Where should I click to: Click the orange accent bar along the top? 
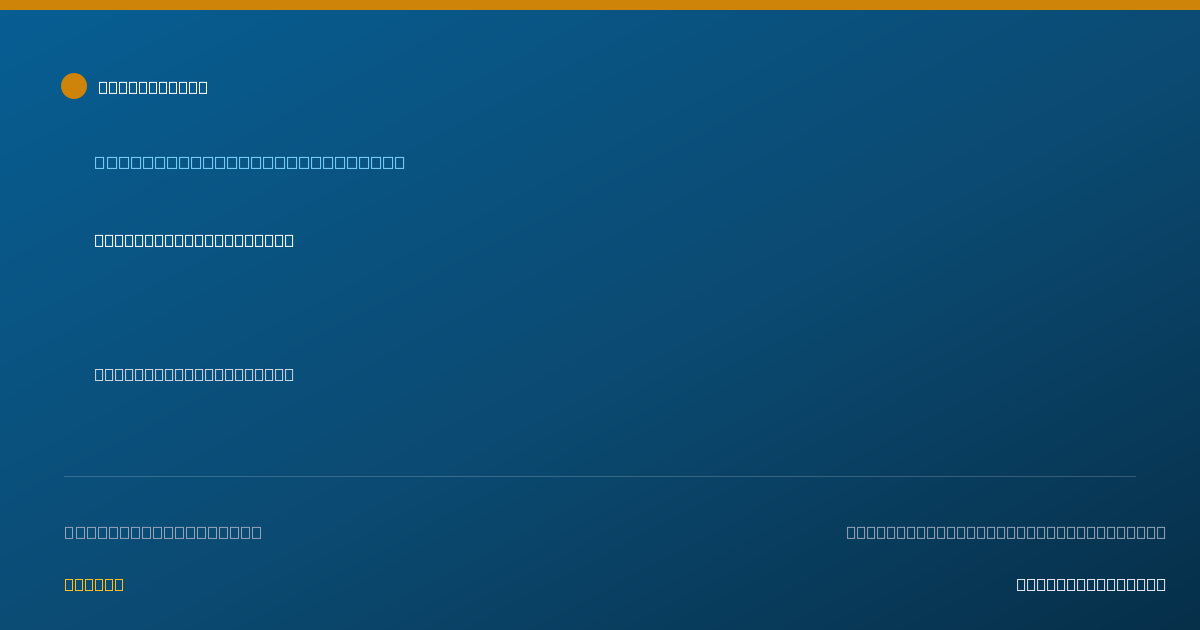coord(600,5)
